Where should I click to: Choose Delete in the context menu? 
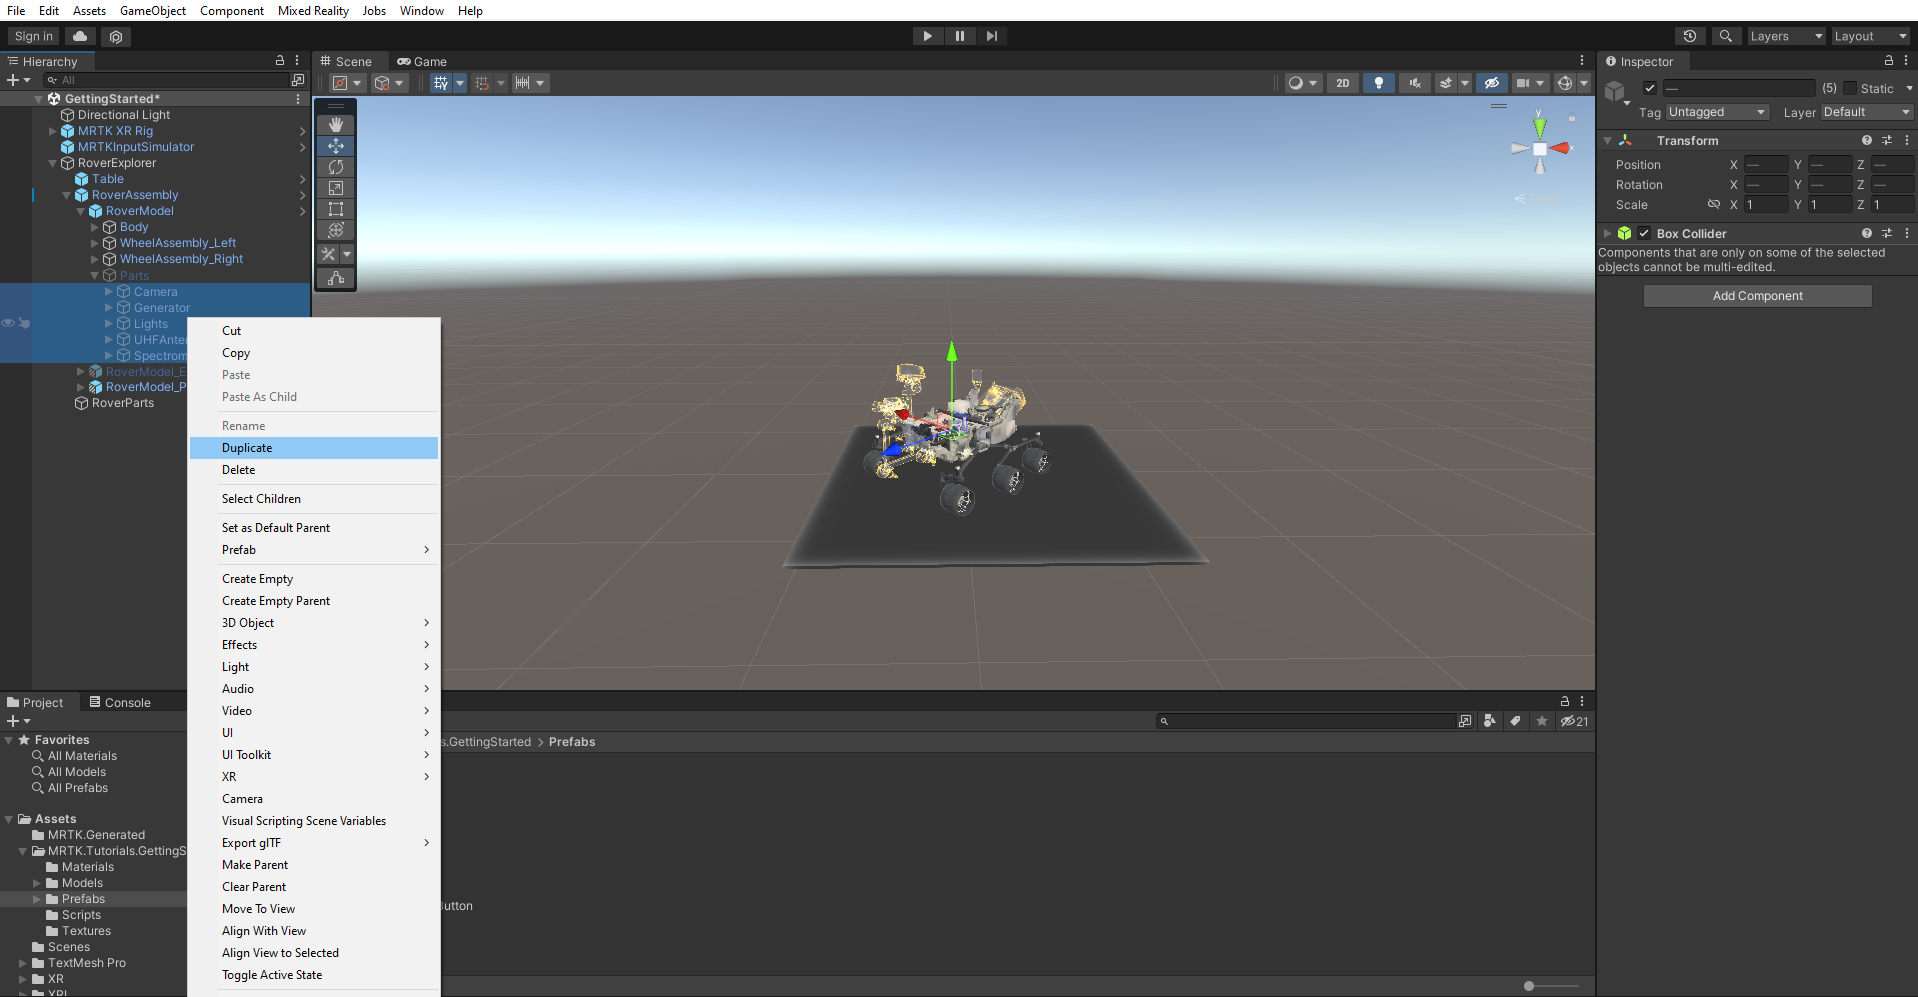314,470
